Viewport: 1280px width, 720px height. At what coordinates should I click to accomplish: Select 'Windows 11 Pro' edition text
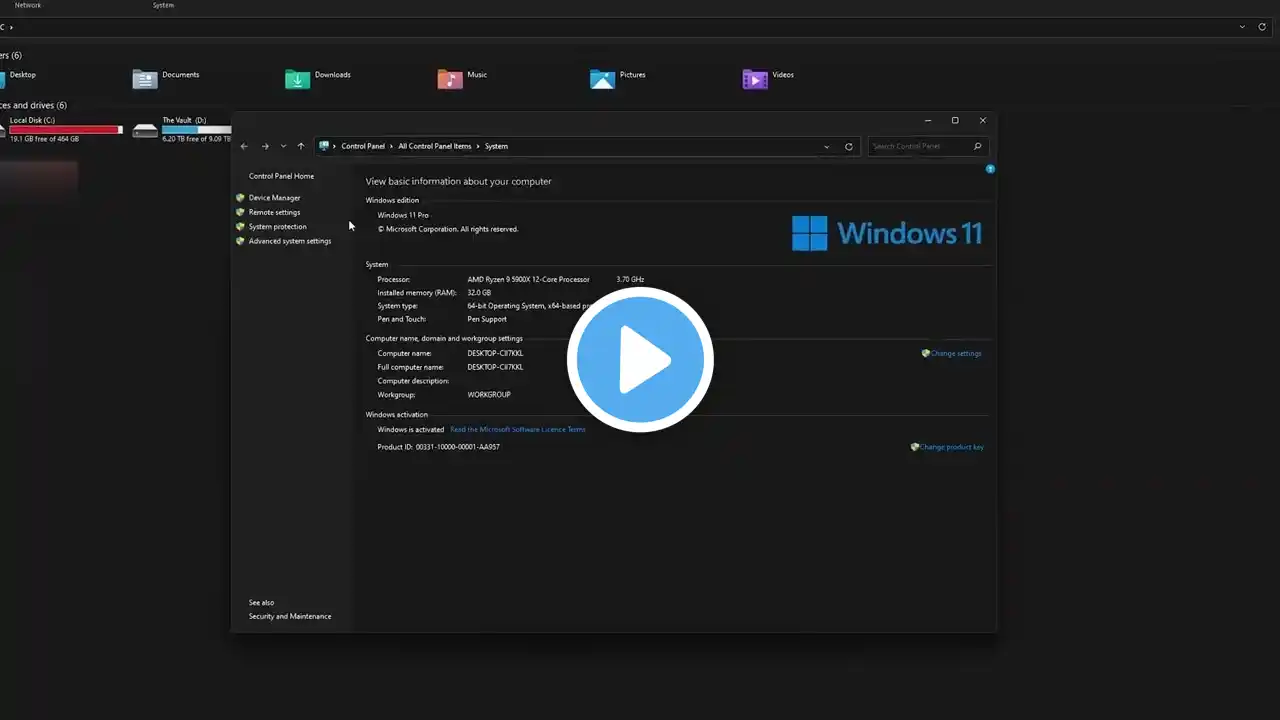click(403, 215)
